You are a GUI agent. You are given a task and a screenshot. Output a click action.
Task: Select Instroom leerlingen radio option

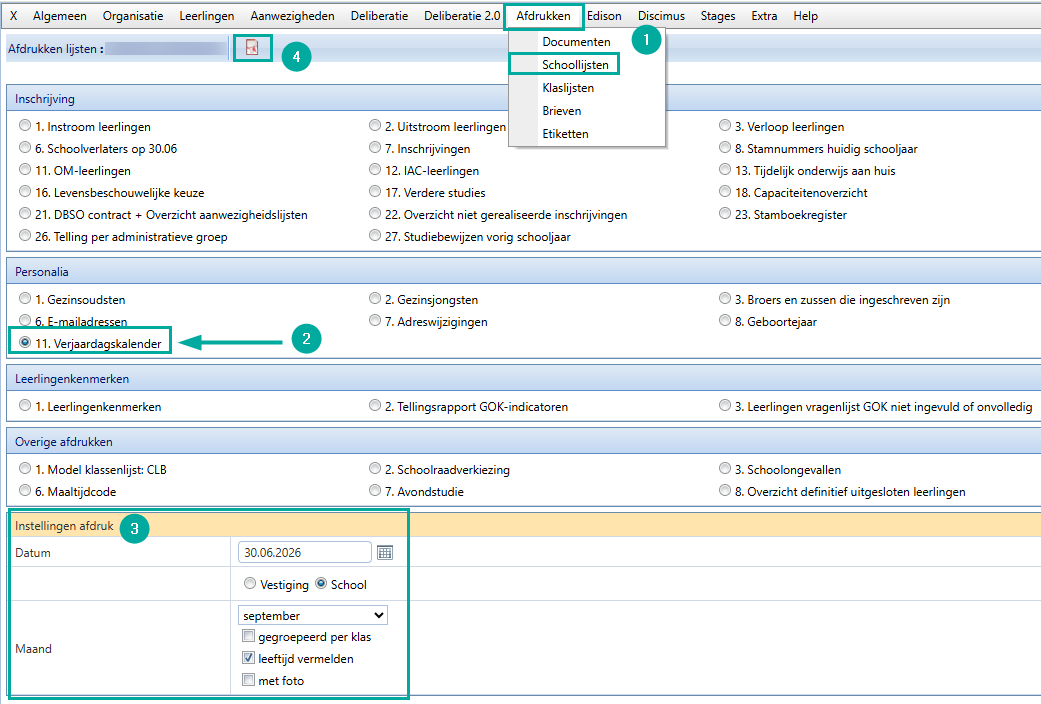coord(25,126)
